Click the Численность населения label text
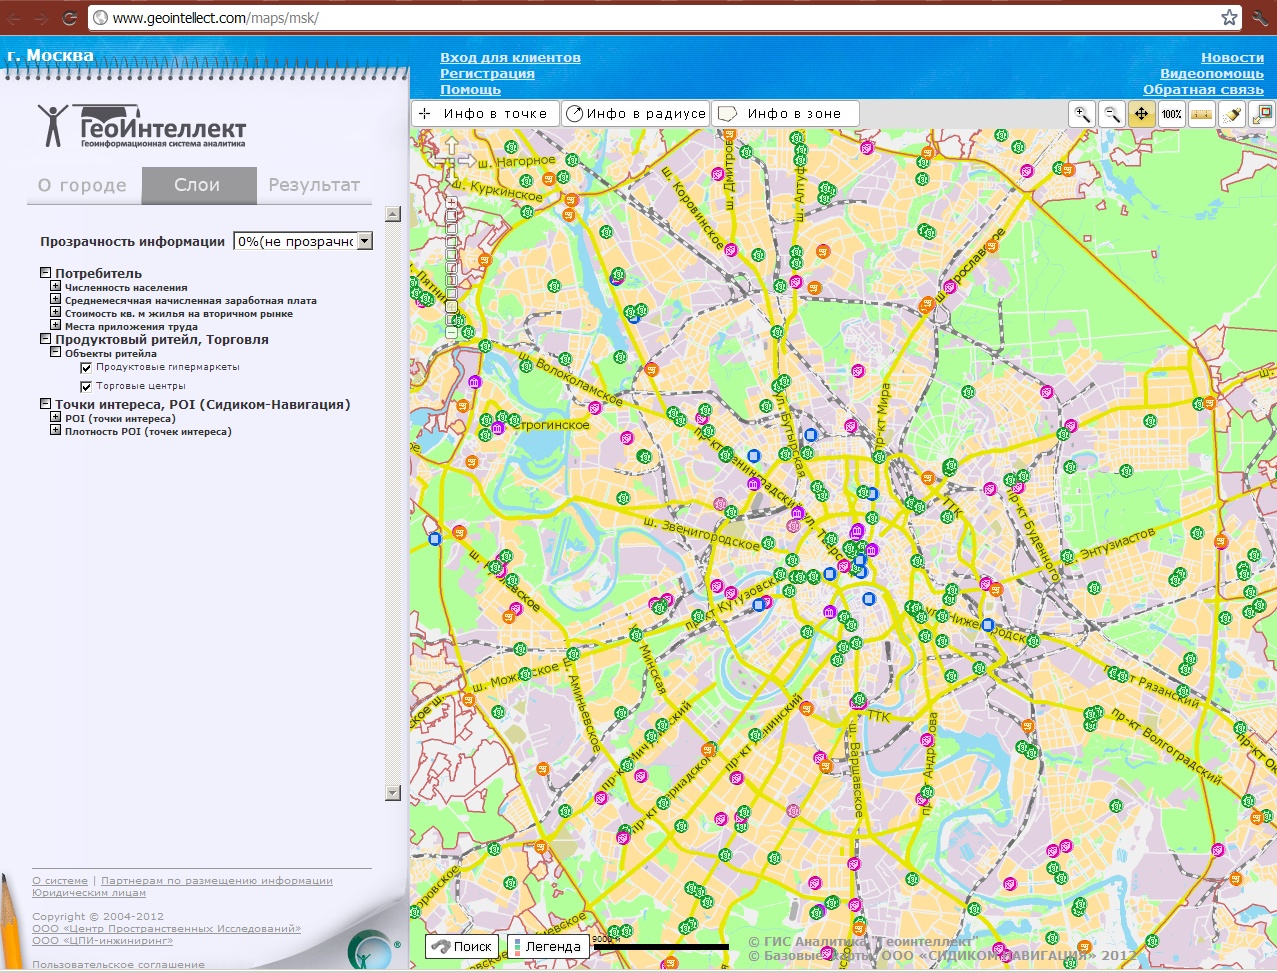This screenshot has width=1277, height=973. pyautogui.click(x=126, y=287)
